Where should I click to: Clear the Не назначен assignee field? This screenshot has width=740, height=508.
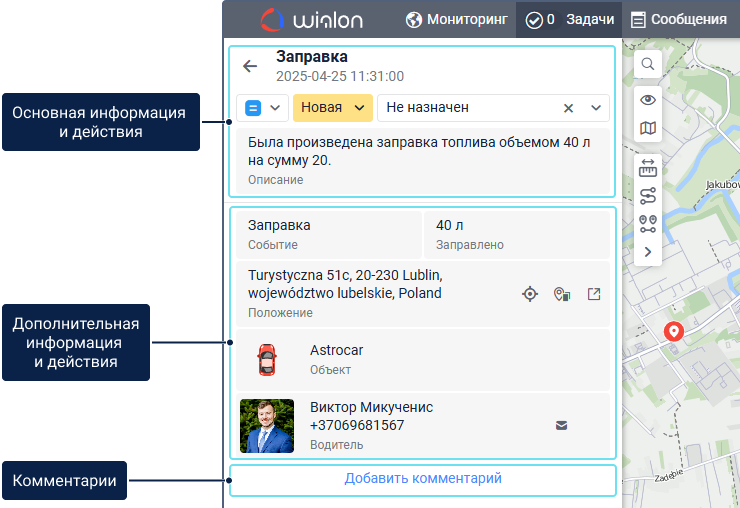[568, 108]
